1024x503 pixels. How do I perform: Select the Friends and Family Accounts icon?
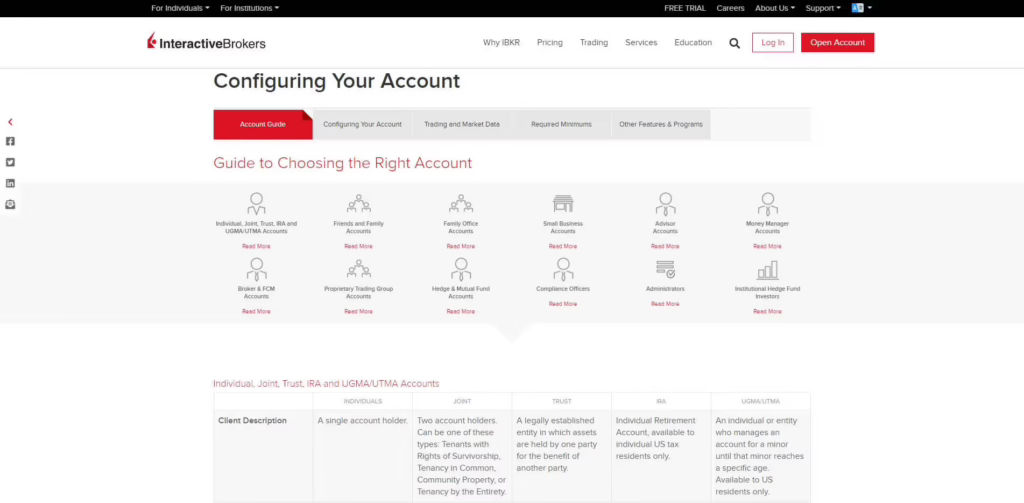359,203
